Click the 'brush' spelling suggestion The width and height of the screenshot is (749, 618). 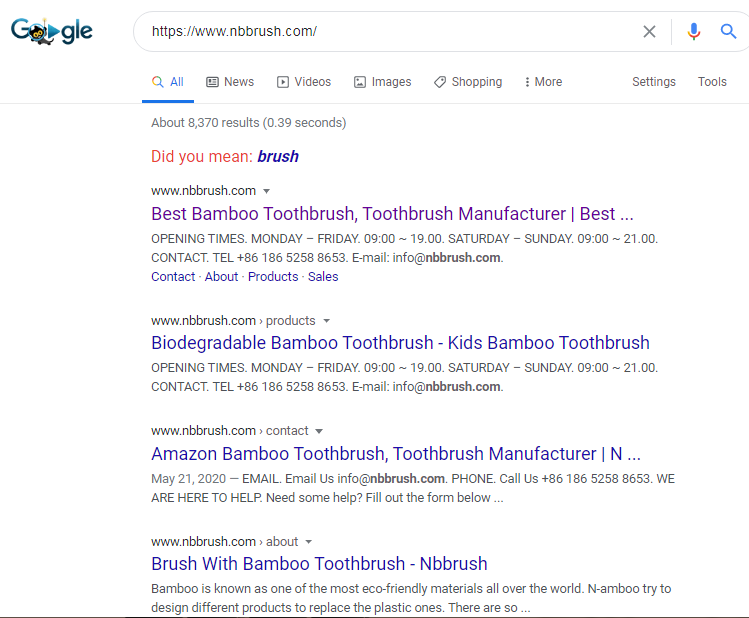pos(278,157)
